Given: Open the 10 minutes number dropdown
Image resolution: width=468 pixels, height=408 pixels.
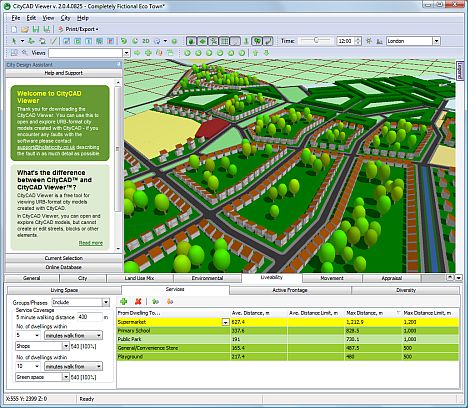Looking at the screenshot, I should click(37, 366).
